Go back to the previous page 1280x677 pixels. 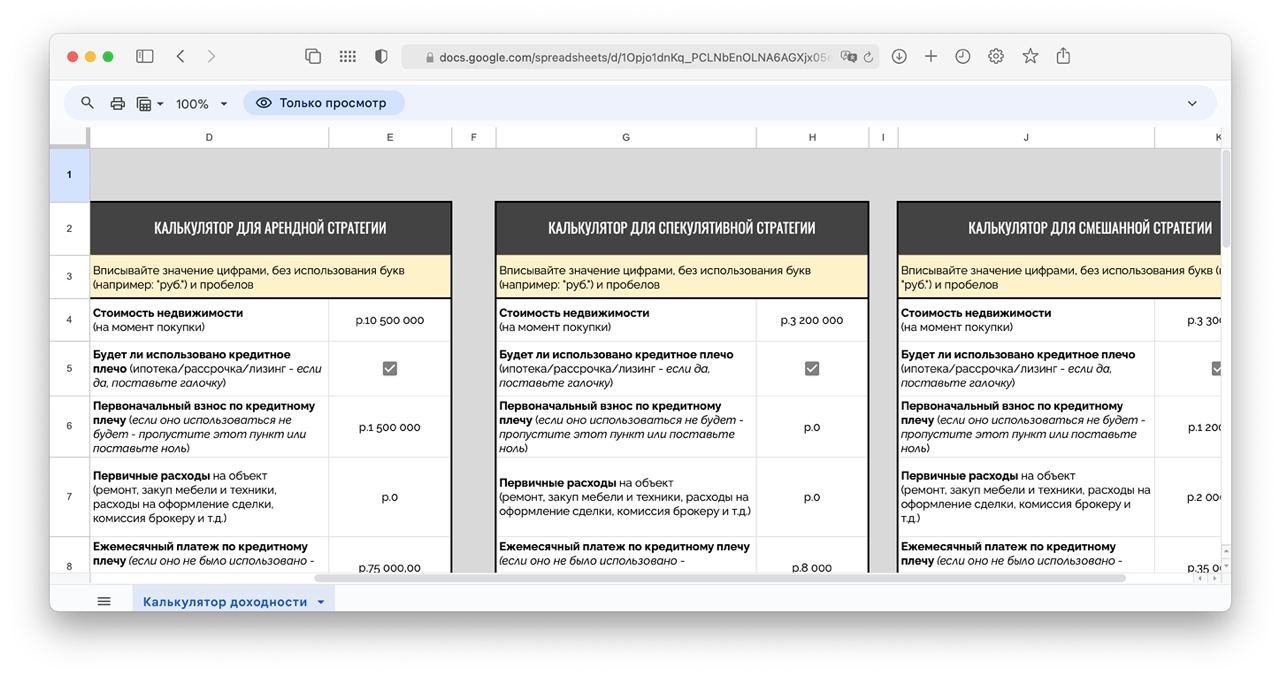tap(180, 57)
